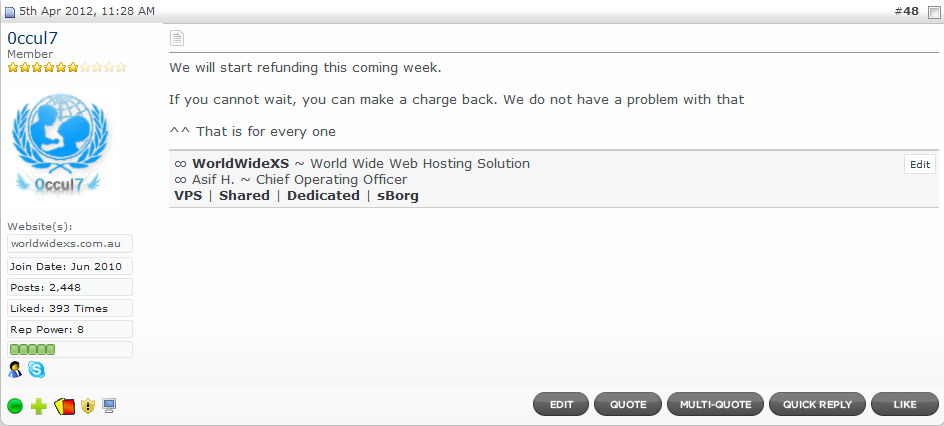Click the shield report post icon
This screenshot has height=426, width=944.
click(x=88, y=406)
